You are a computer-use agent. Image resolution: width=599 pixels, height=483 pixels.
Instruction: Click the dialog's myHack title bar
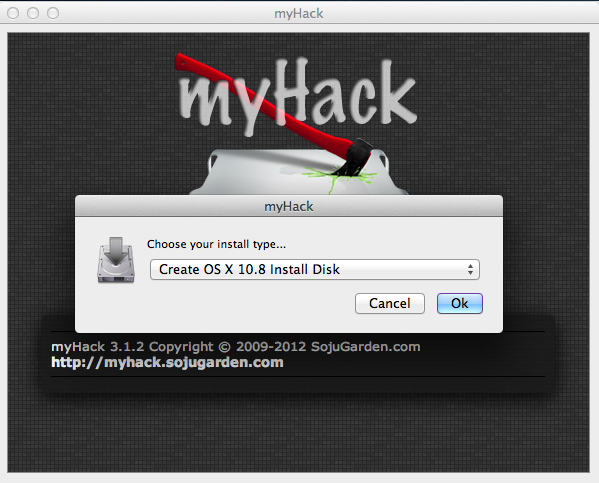(x=289, y=206)
